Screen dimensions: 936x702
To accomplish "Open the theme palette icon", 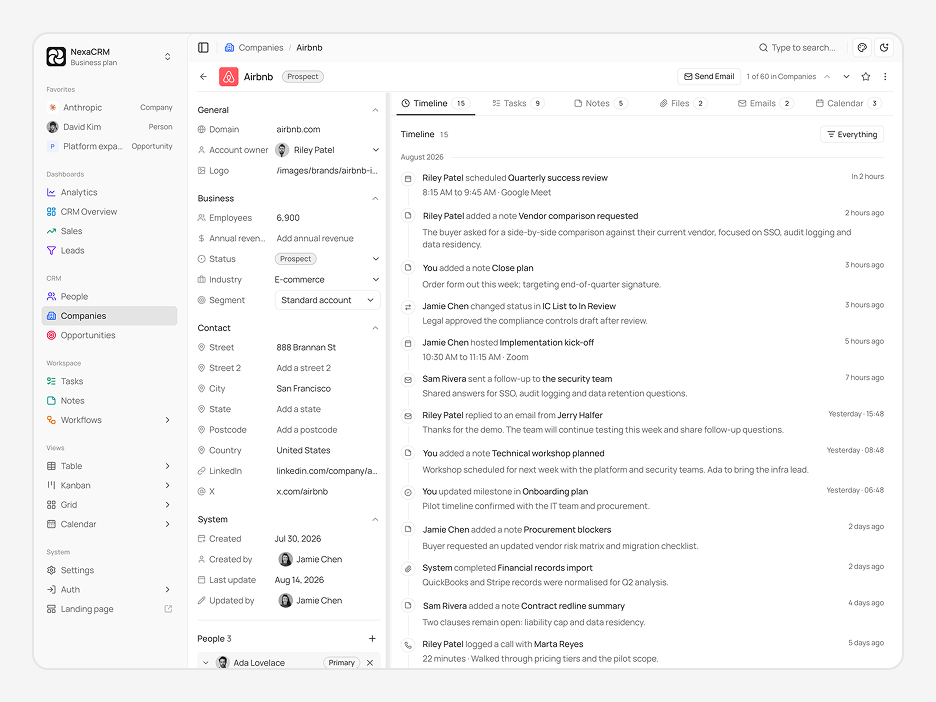I will point(862,48).
